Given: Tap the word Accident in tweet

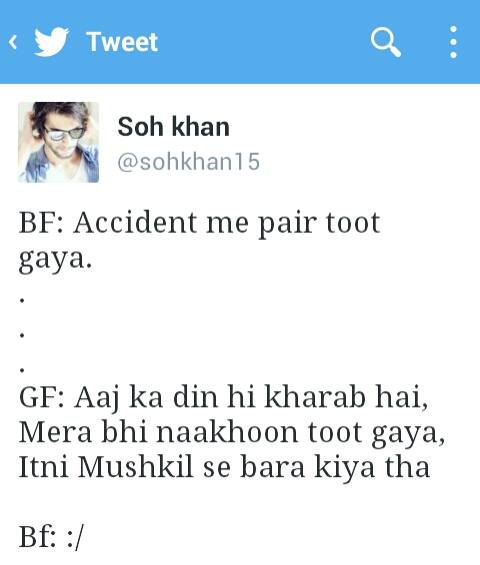Looking at the screenshot, I should coord(135,223).
